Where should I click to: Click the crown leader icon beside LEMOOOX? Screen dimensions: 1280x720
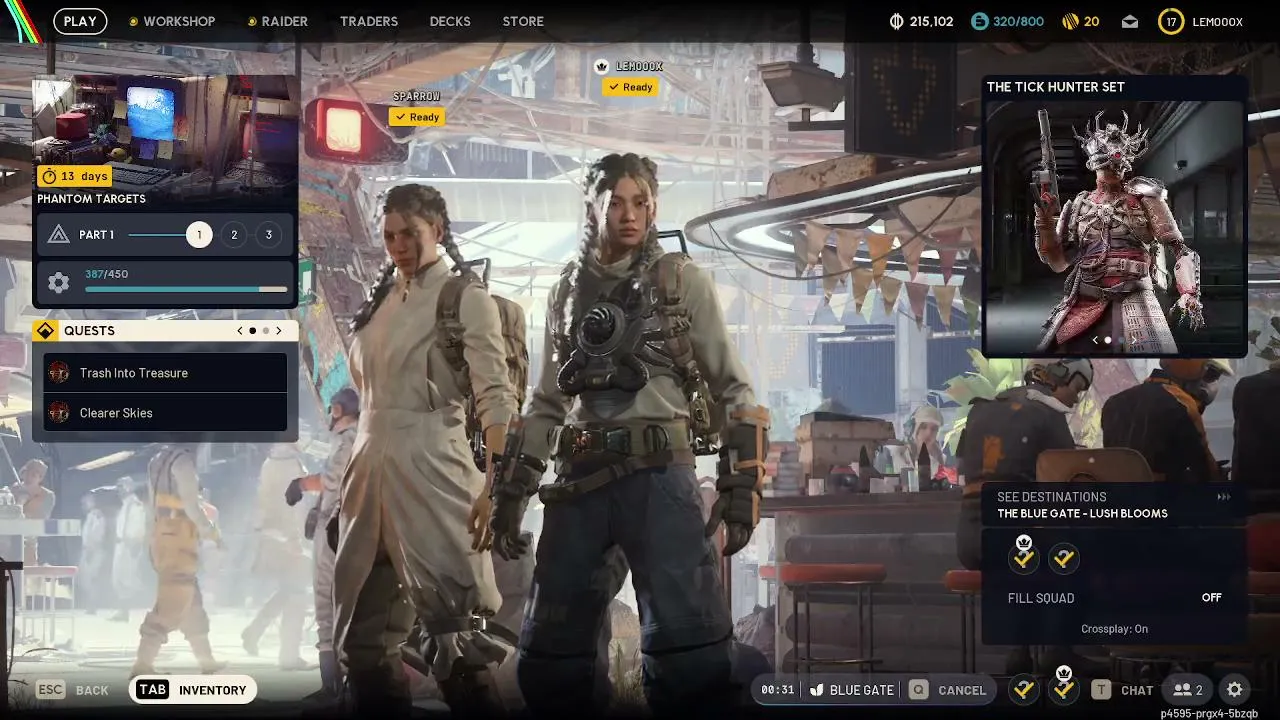[x=602, y=66]
